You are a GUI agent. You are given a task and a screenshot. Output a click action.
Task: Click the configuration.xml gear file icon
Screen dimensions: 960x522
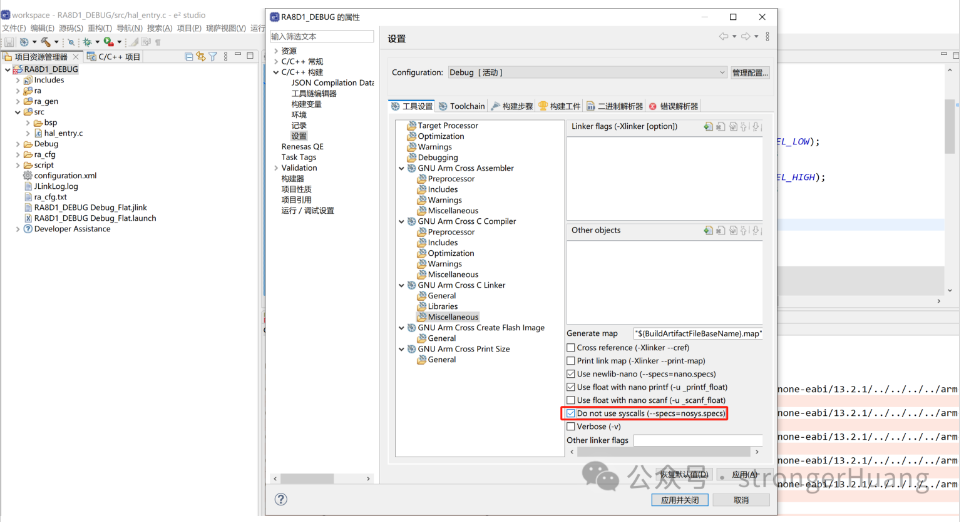(28, 176)
